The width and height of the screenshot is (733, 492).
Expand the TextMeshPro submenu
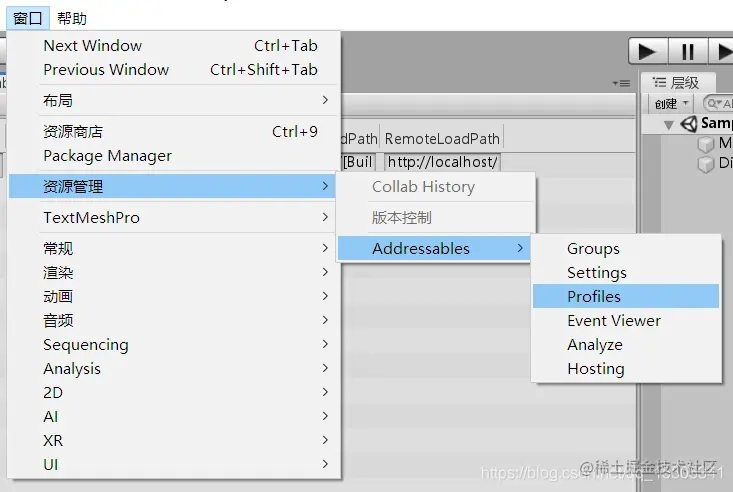pyautogui.click(x=174, y=217)
